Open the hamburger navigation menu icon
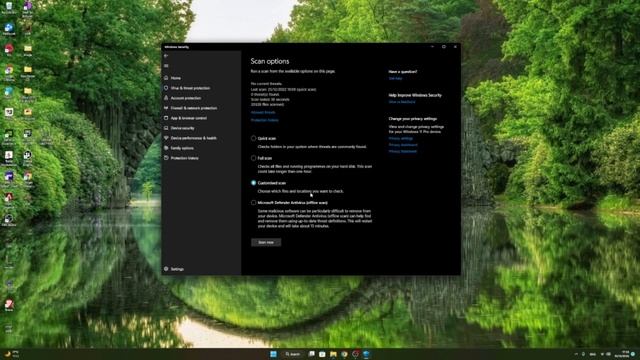Image resolution: width=640 pixels, height=360 pixels. (166, 66)
